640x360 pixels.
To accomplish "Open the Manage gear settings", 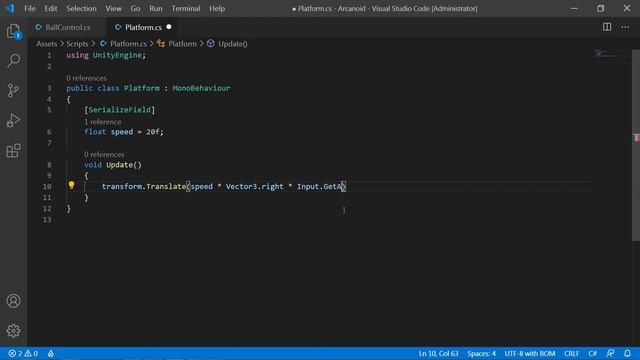I will point(13,331).
